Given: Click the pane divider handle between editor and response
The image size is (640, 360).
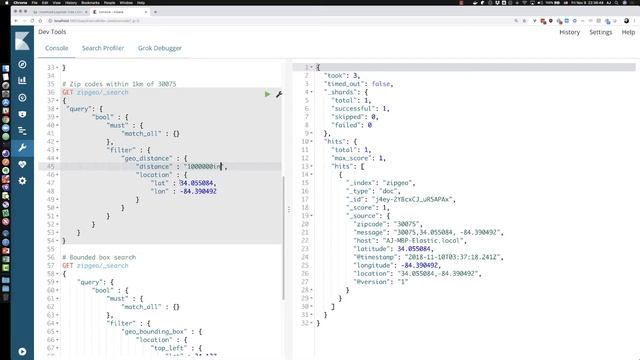Looking at the screenshot, I should pyautogui.click(x=289, y=209).
